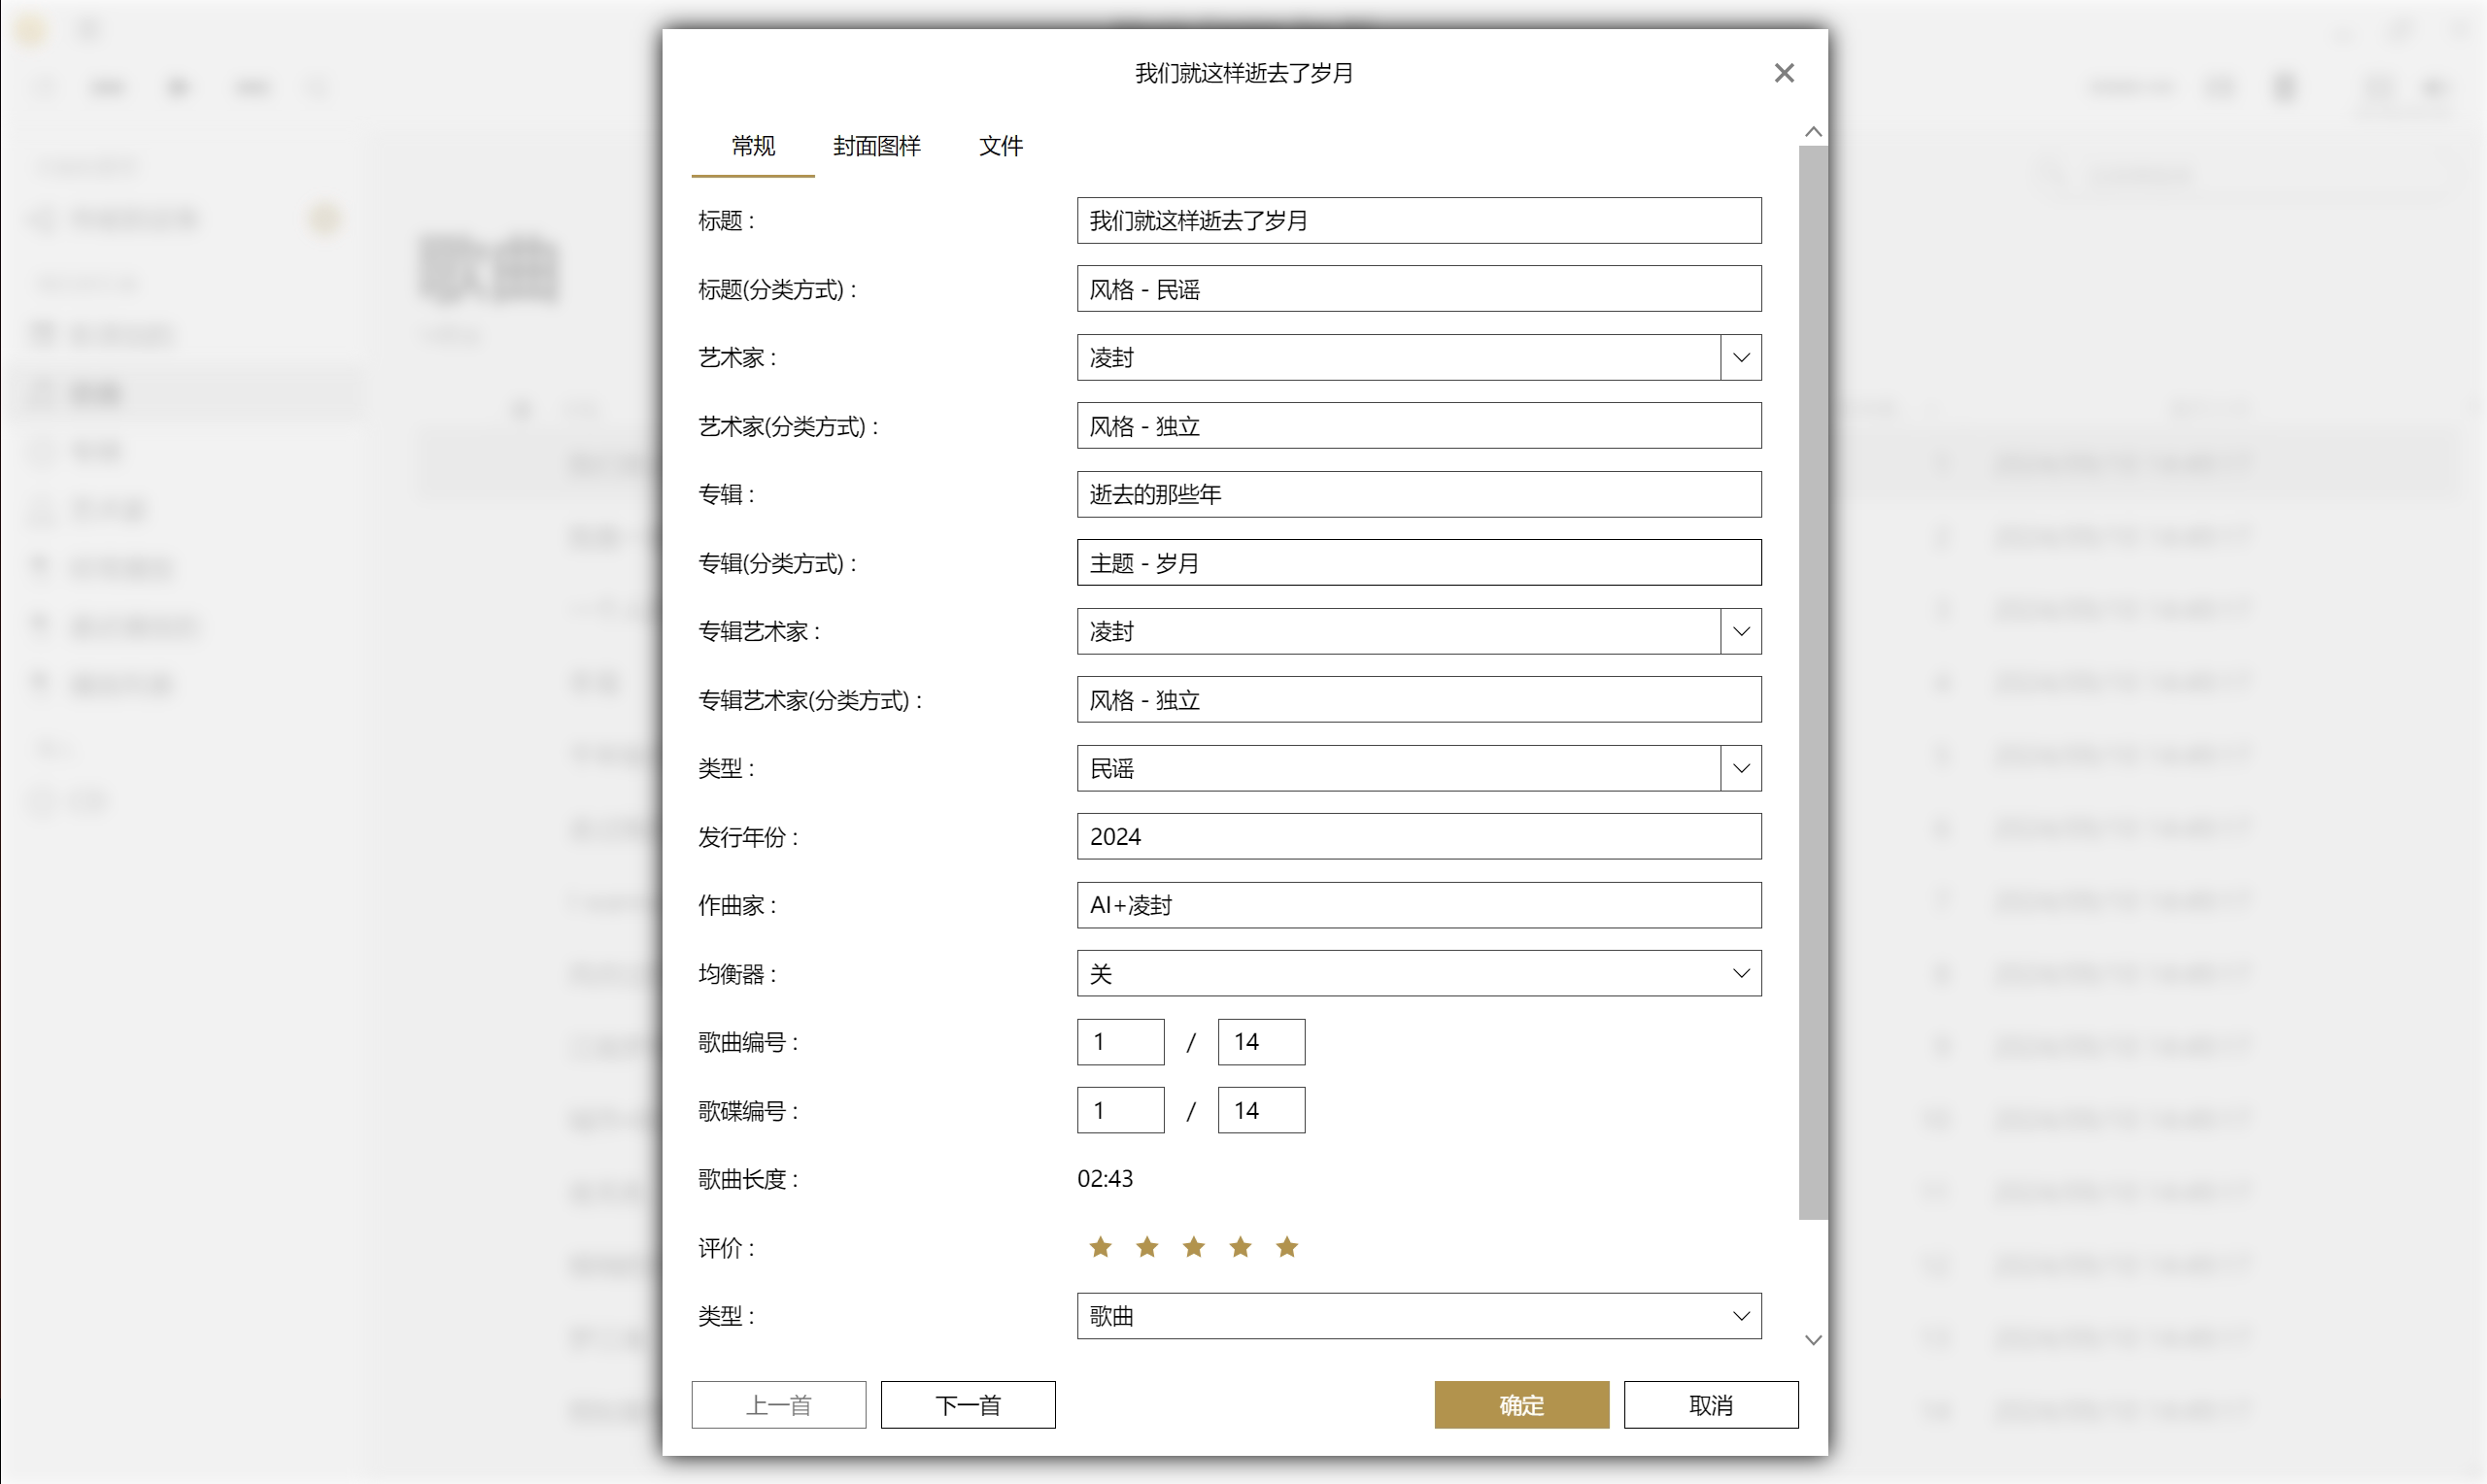Switch to the 文件 tab

tap(1000, 146)
